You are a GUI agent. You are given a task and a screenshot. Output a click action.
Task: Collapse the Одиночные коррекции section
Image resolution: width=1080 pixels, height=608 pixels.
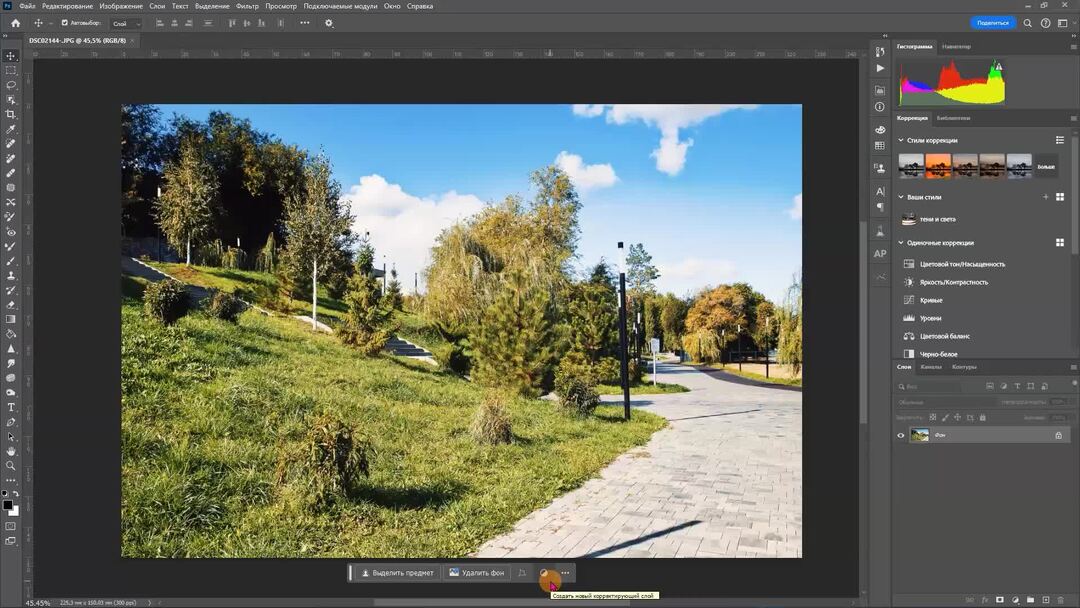pos(899,242)
